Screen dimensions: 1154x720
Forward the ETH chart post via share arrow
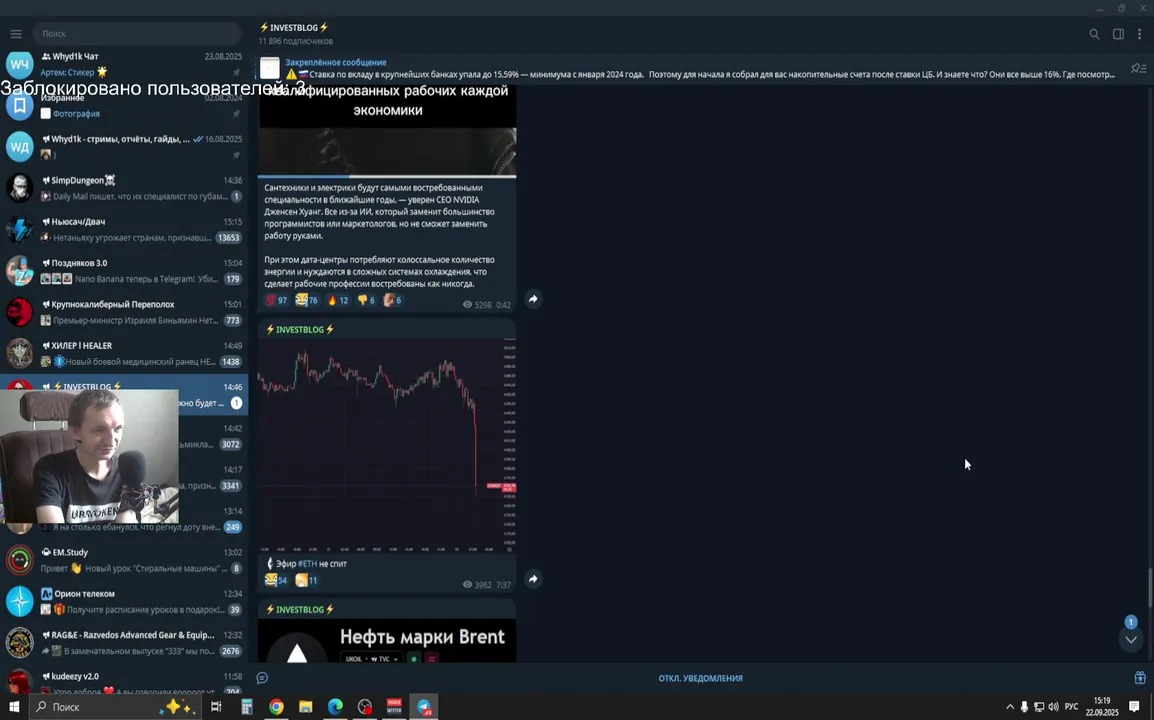pyautogui.click(x=533, y=579)
